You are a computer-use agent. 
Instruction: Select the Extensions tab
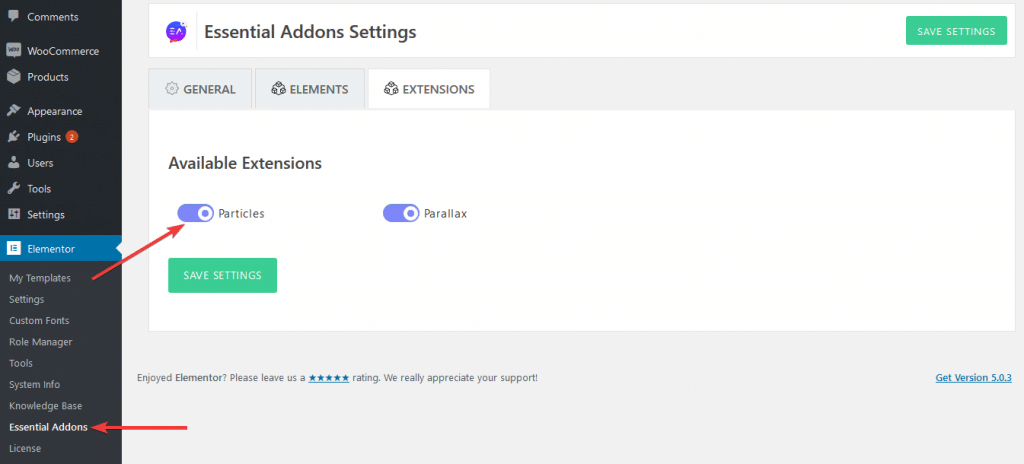click(429, 89)
